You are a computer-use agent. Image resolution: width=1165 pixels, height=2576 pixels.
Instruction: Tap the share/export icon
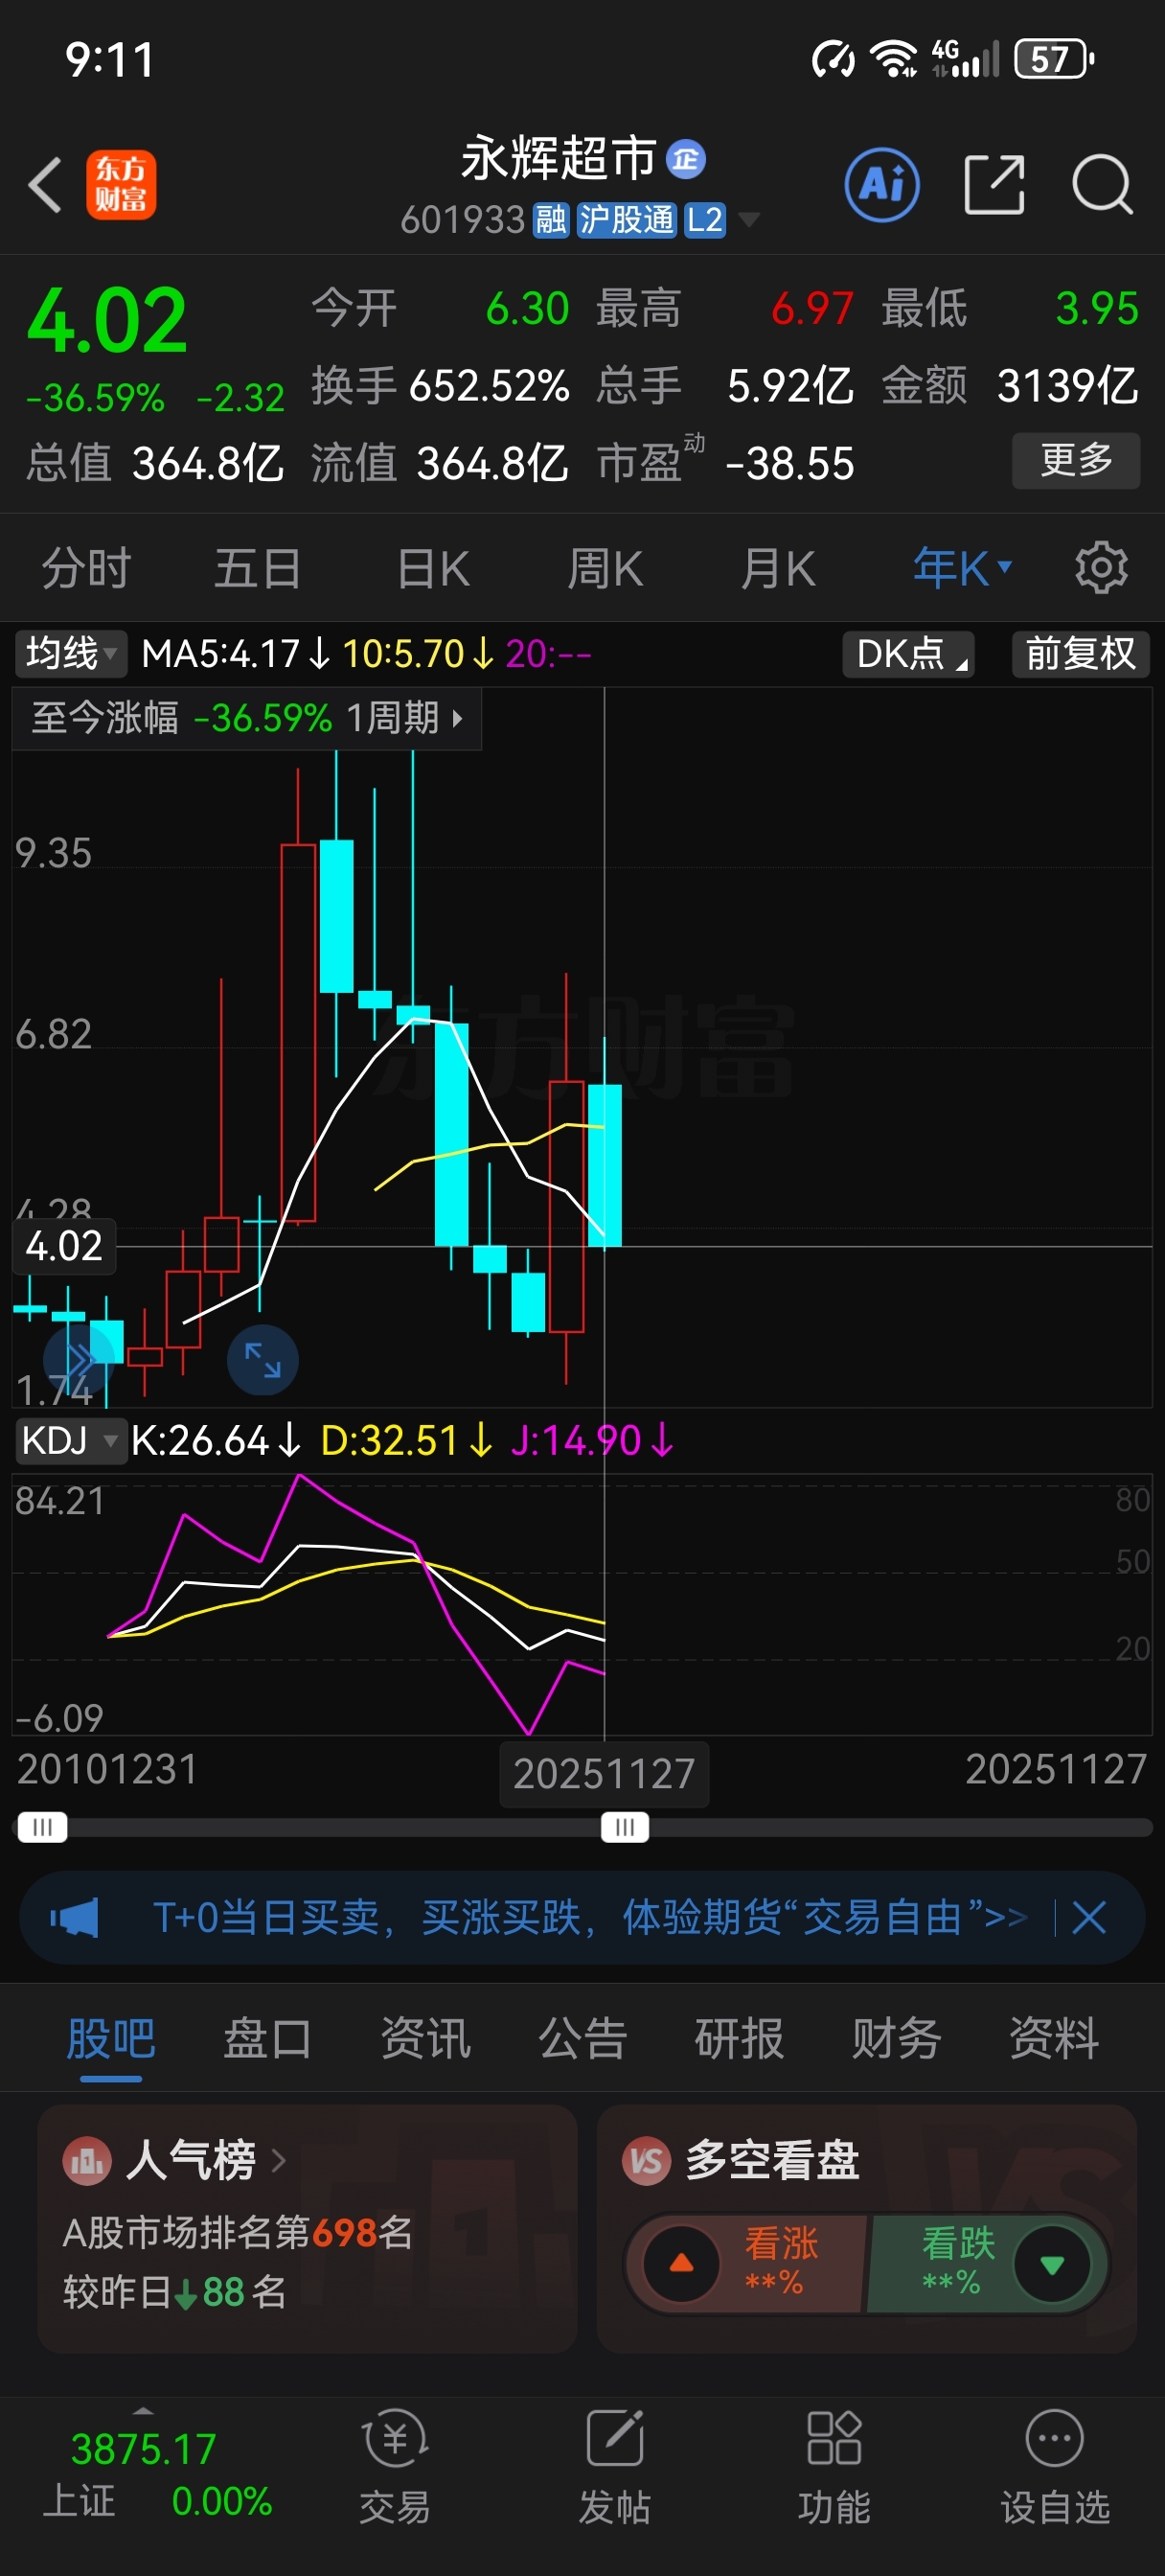(x=994, y=185)
